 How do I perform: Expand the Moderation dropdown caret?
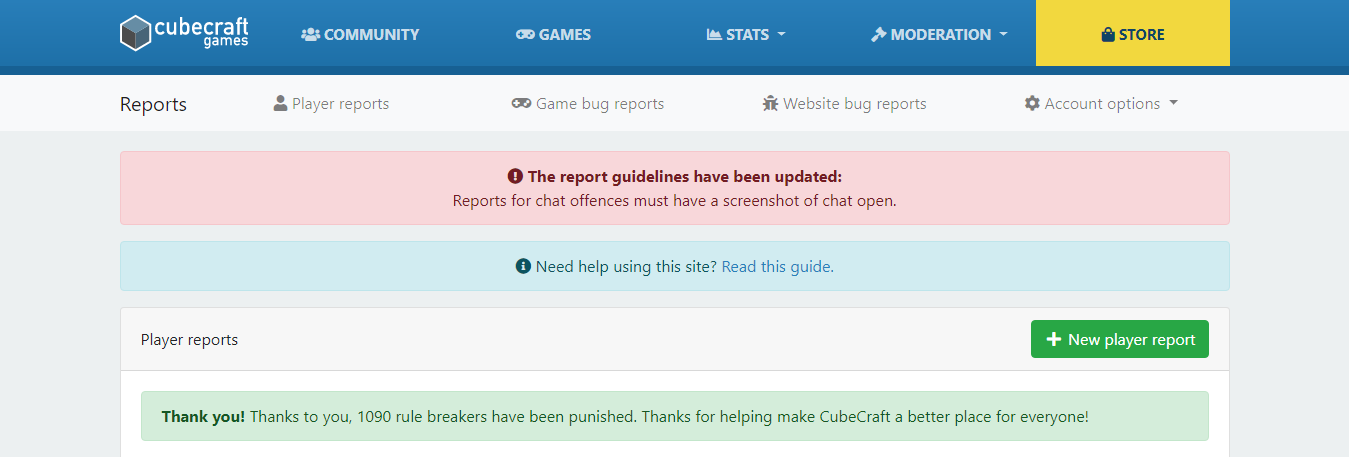coord(1002,34)
